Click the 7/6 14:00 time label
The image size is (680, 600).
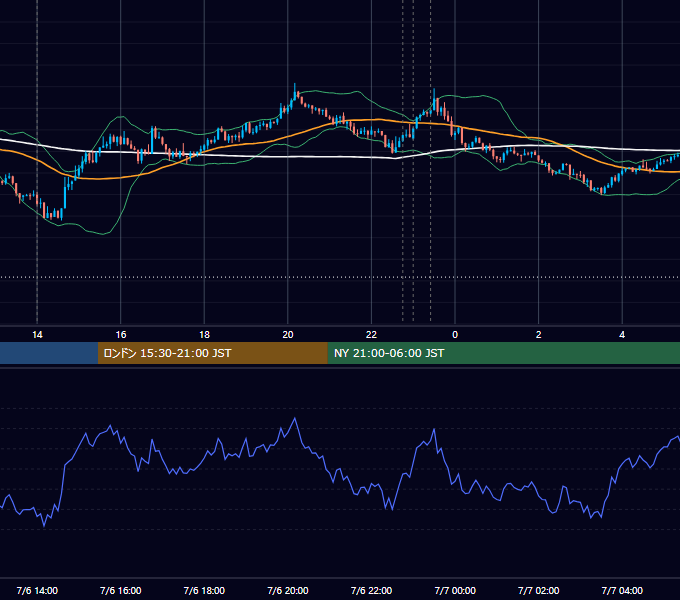click(37, 590)
